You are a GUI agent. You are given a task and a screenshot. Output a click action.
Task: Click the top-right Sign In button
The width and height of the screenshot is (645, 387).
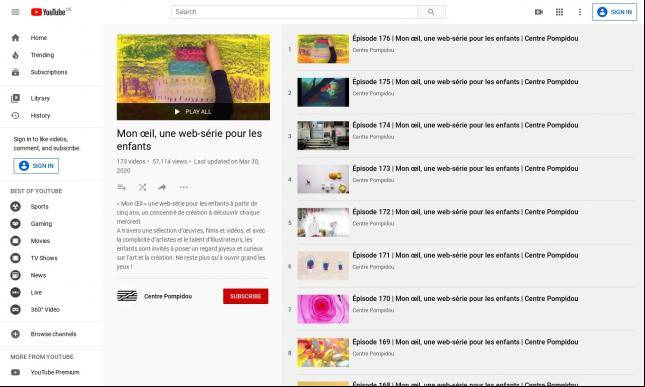click(615, 12)
